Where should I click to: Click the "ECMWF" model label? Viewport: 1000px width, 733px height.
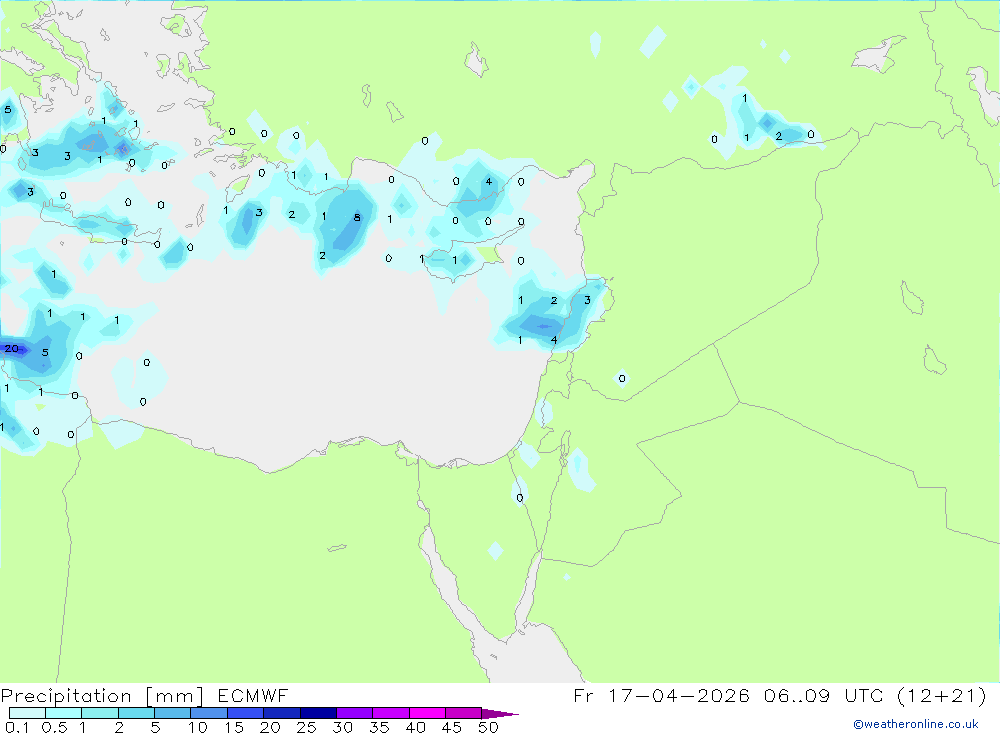click(x=253, y=695)
